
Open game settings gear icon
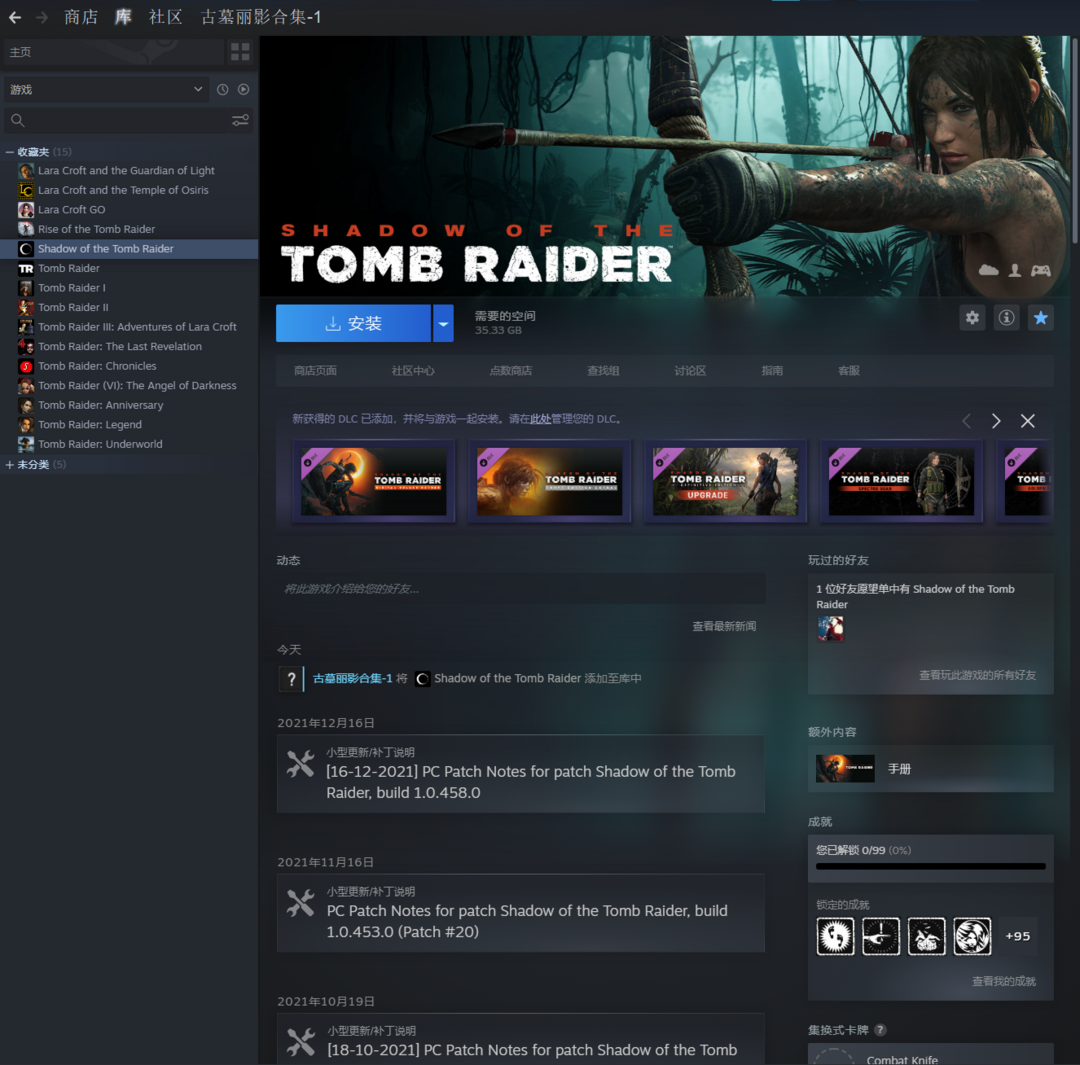tap(972, 318)
